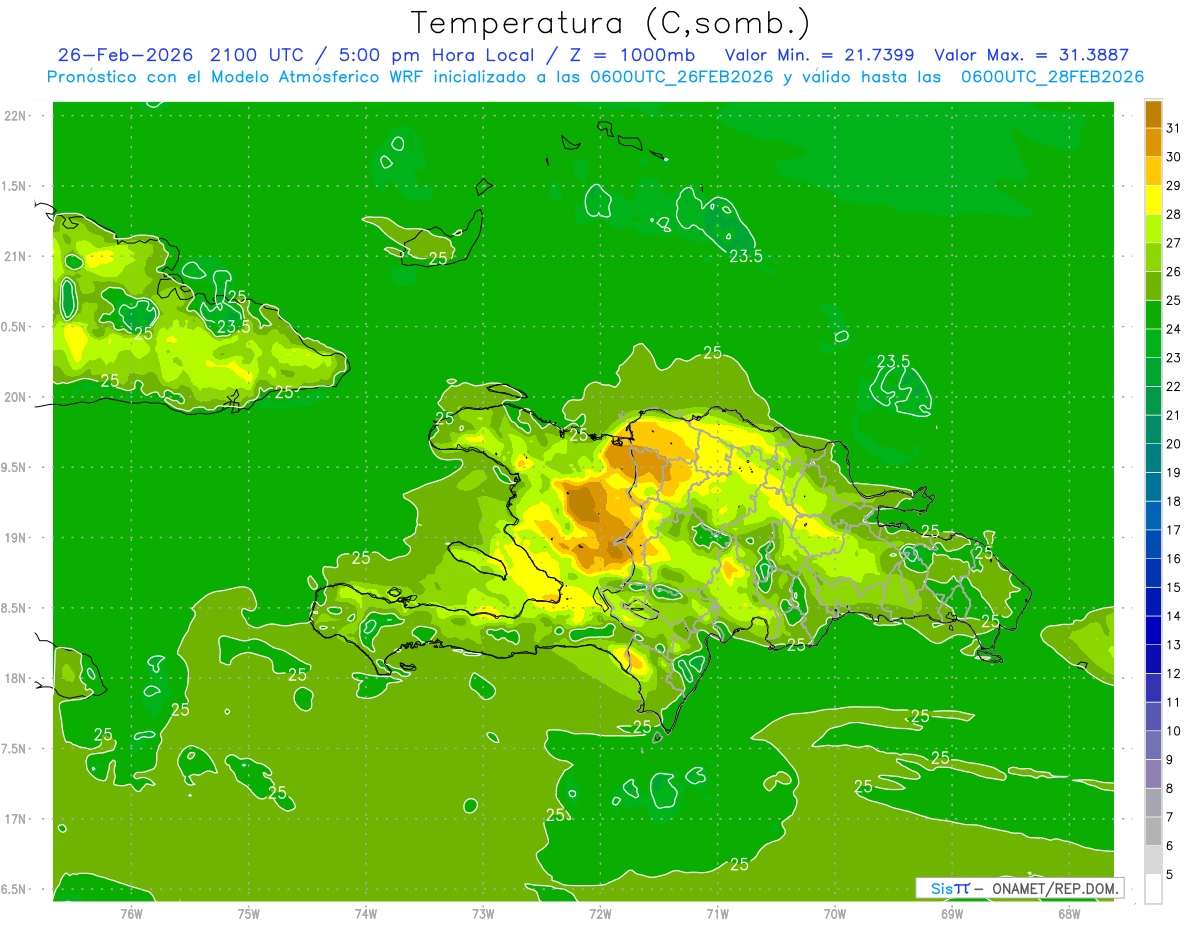
Task: Click the '76W' longitude axis label
Action: [x=131, y=913]
